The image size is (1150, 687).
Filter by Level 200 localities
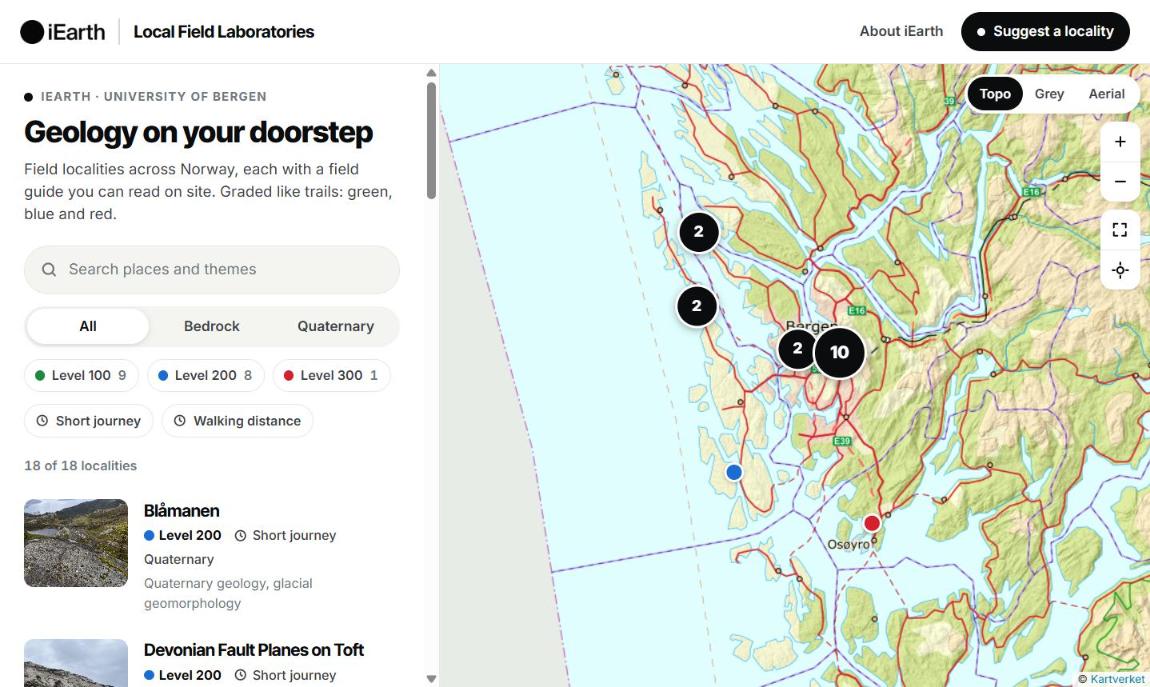205,375
